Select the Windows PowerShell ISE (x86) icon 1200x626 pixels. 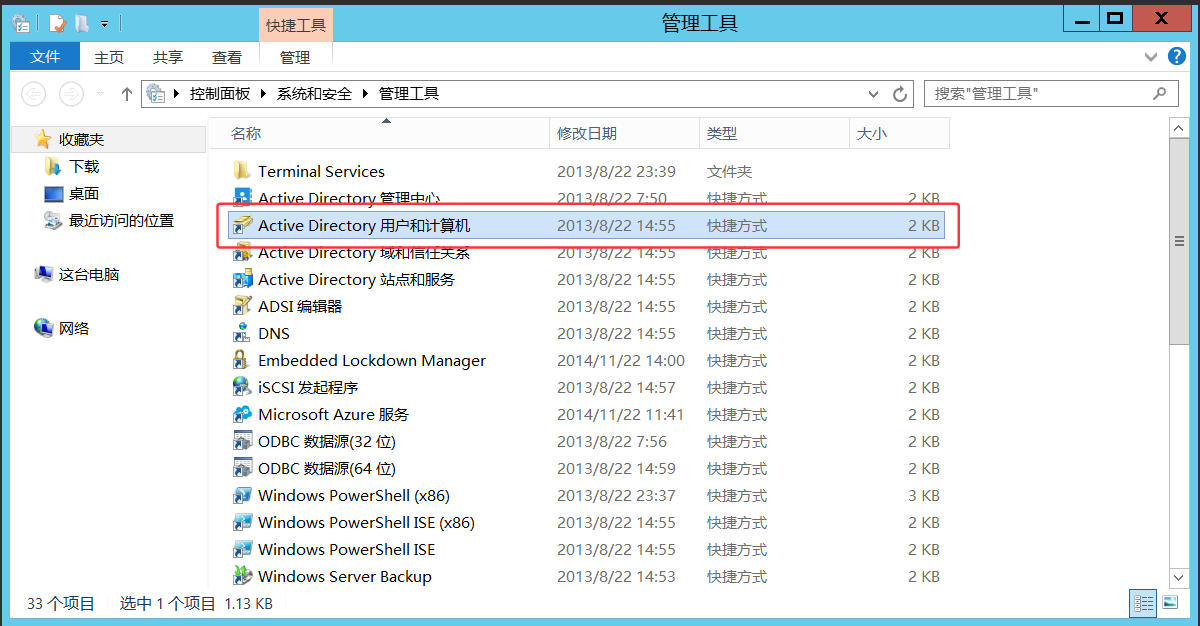241,522
